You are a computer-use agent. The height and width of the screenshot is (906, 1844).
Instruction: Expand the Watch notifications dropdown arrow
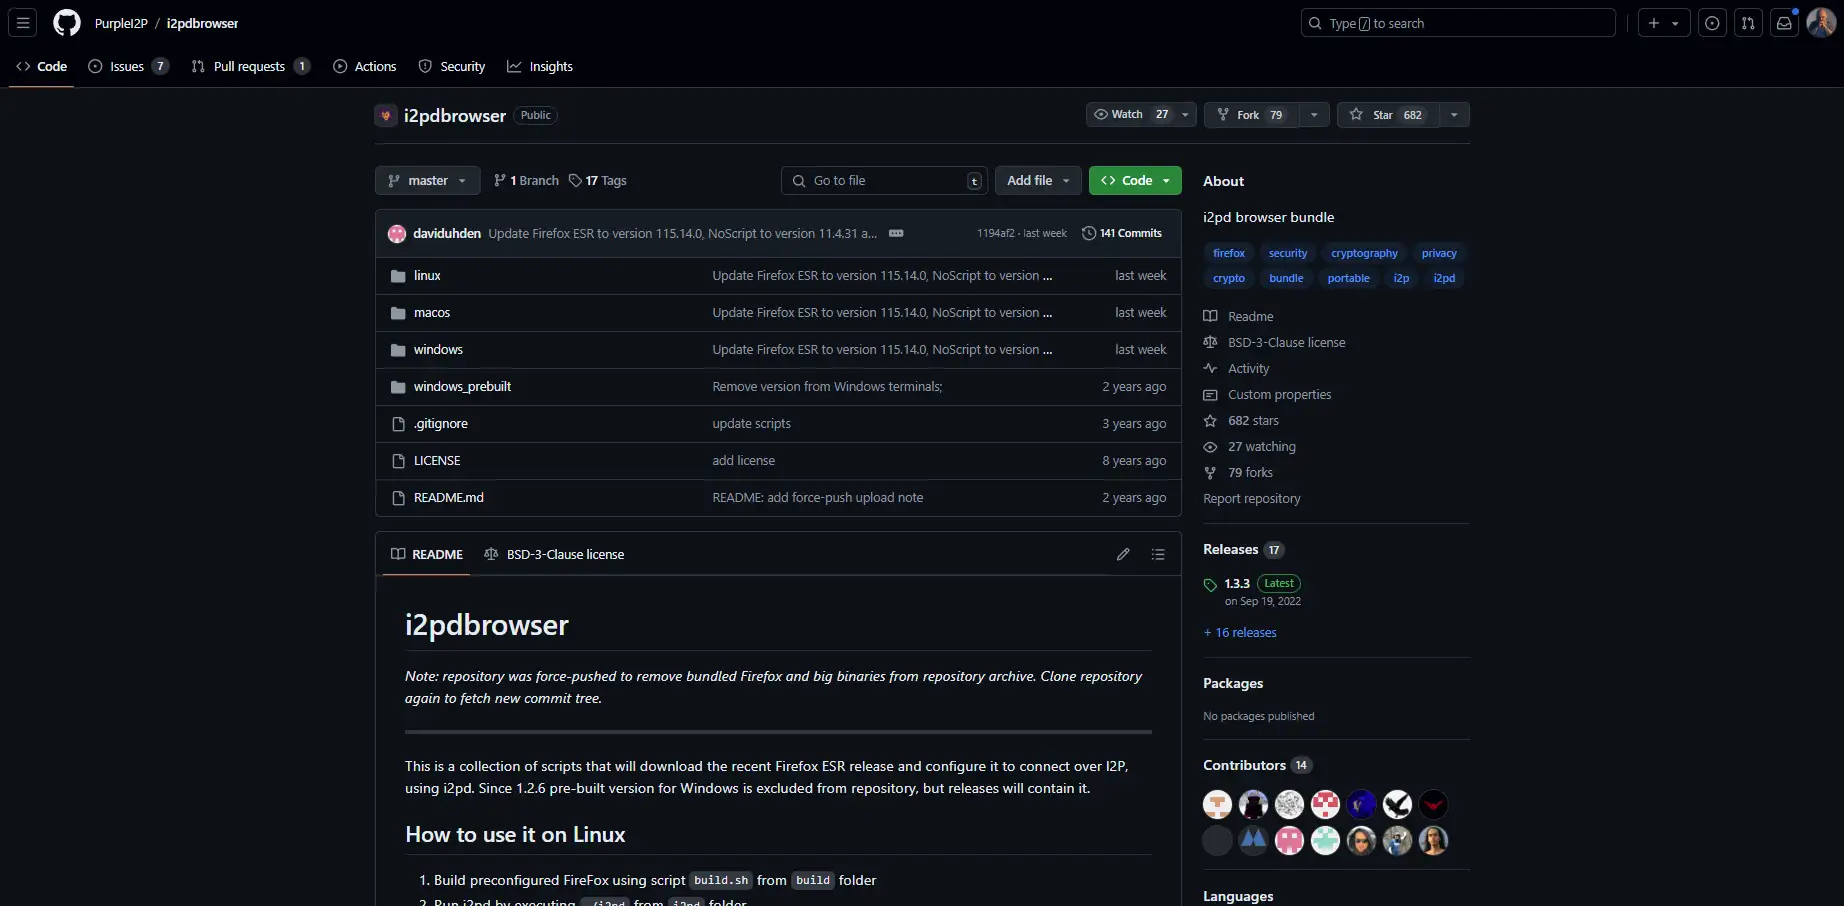(1186, 114)
